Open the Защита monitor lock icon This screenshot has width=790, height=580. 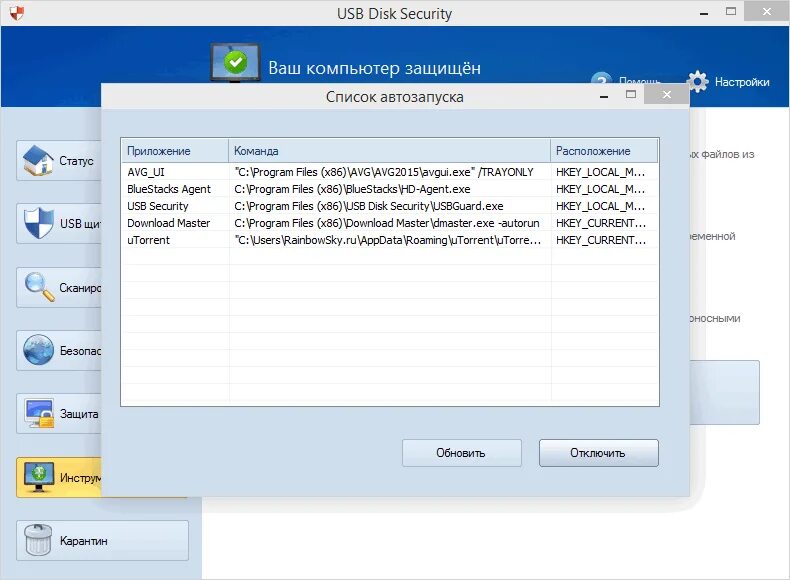[39, 413]
